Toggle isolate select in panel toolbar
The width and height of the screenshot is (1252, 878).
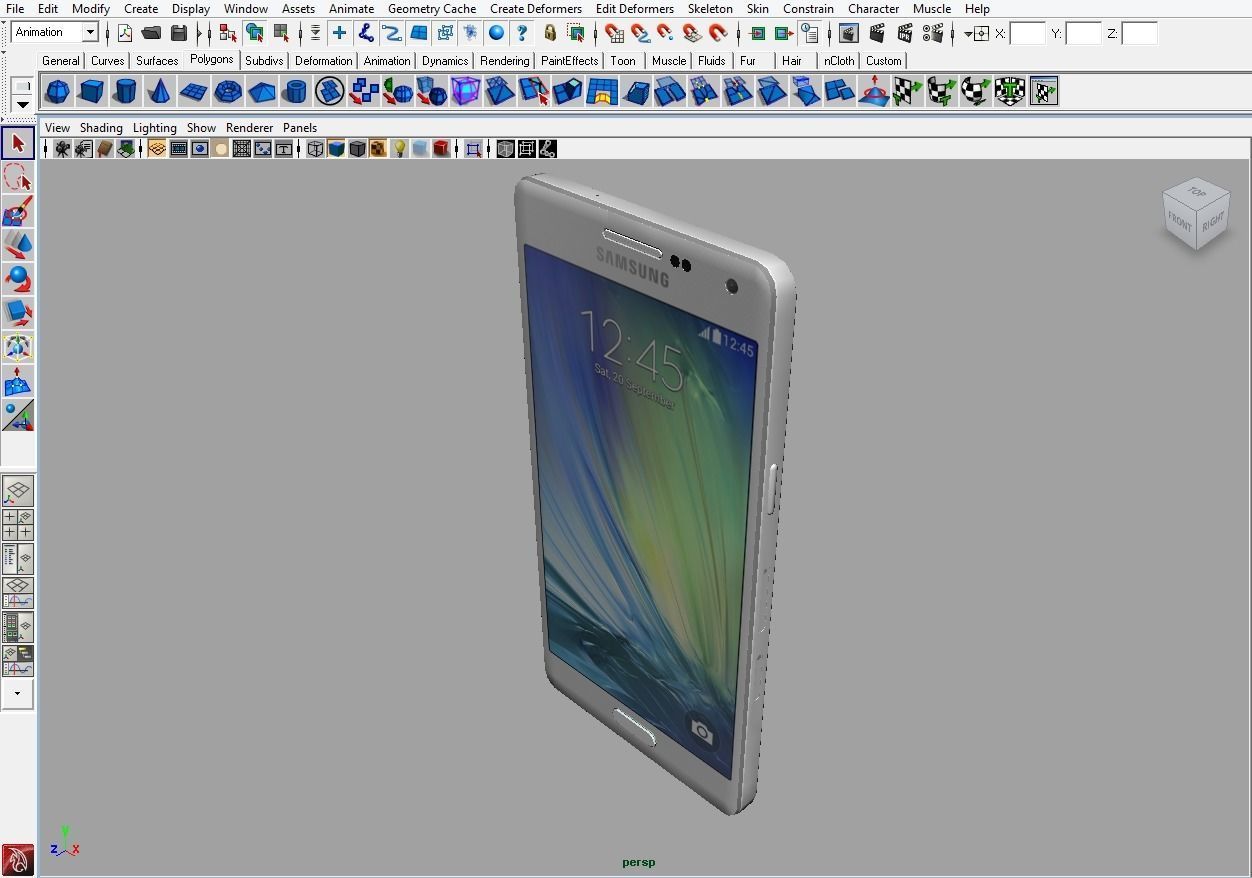click(x=473, y=149)
